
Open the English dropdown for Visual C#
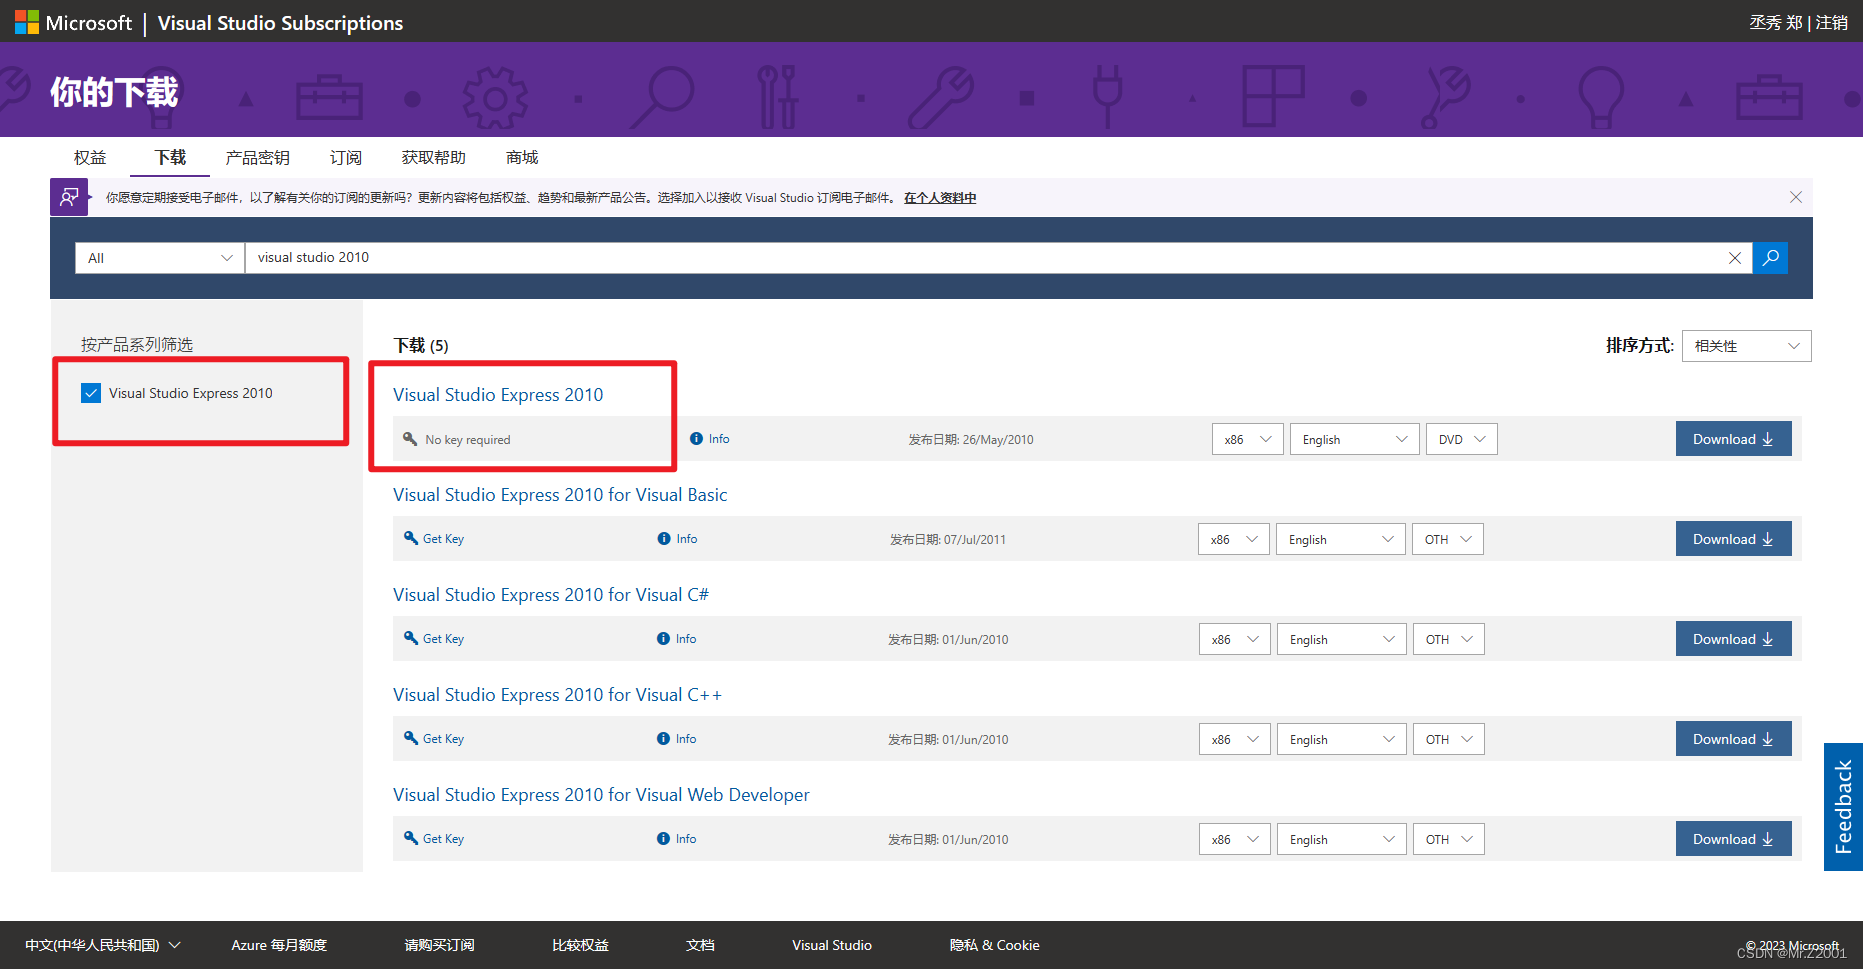1341,639
